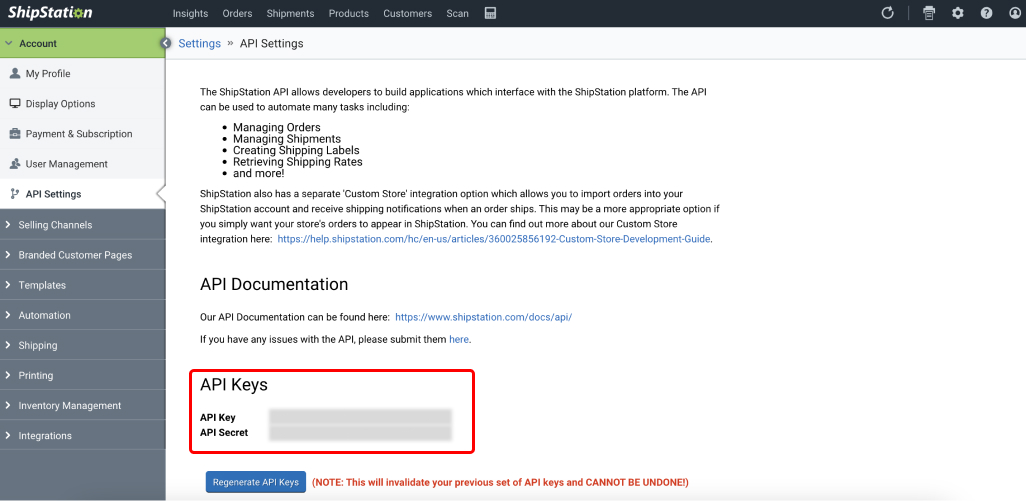Collapse the sidebar with the arrow button
Viewport: 1026px width, 501px height.
pyautogui.click(x=166, y=43)
